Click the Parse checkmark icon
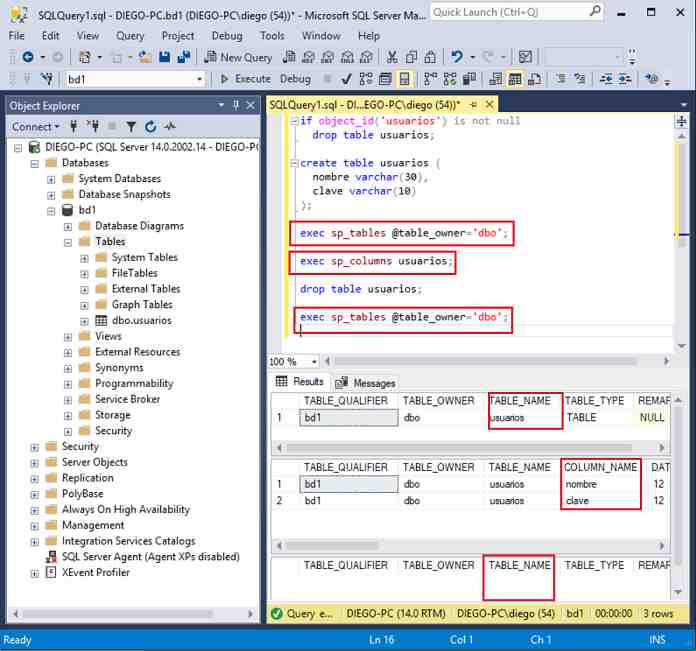This screenshot has width=696, height=651. [346, 79]
